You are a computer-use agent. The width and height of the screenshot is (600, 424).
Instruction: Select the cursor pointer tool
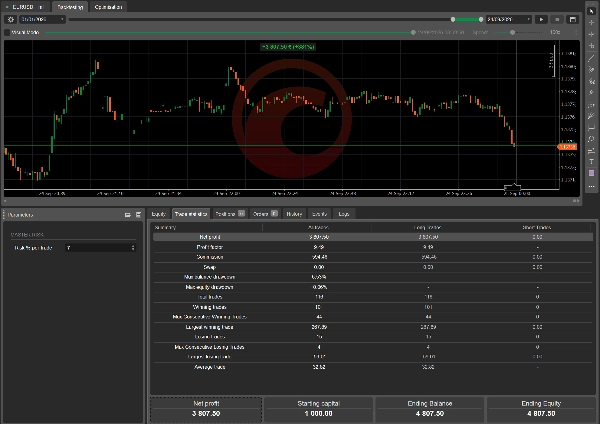[x=591, y=11]
